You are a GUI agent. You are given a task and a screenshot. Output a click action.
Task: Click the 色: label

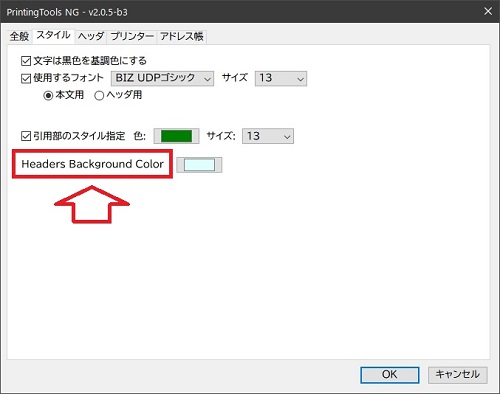(x=140, y=136)
